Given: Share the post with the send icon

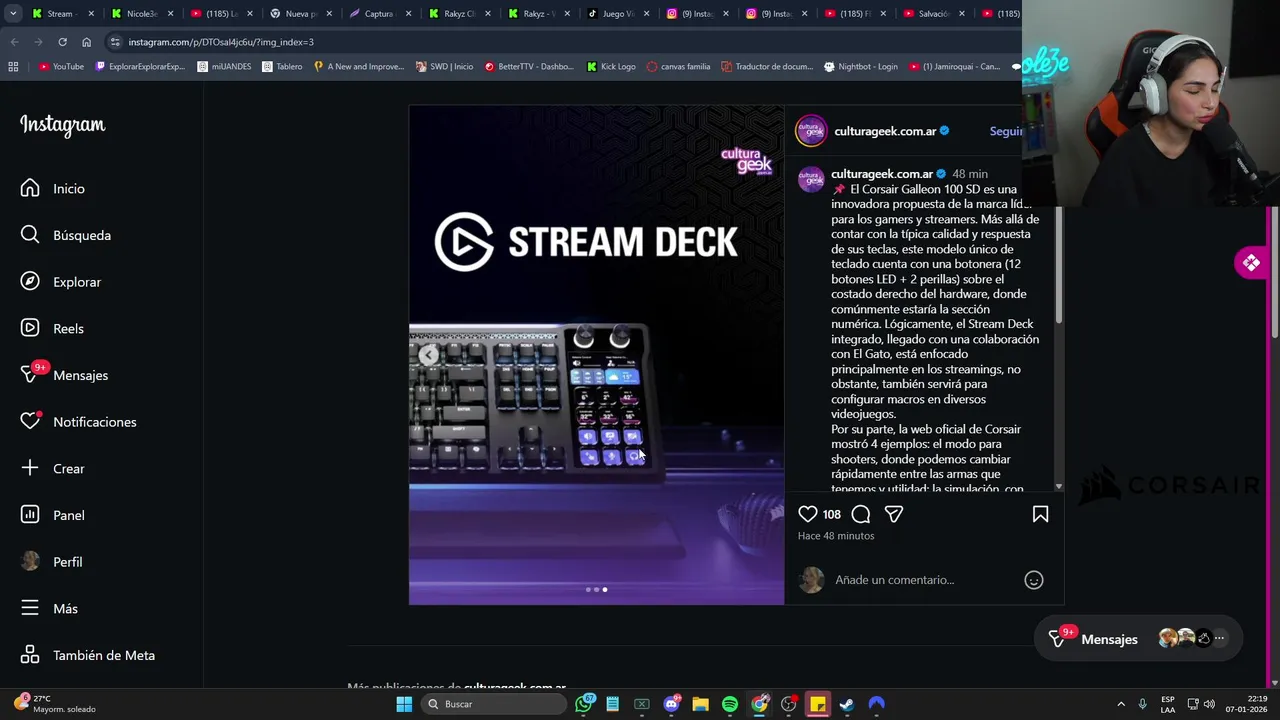Looking at the screenshot, I should click(x=894, y=514).
